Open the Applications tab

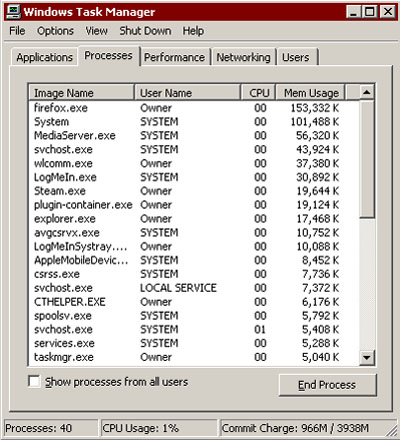(x=45, y=57)
